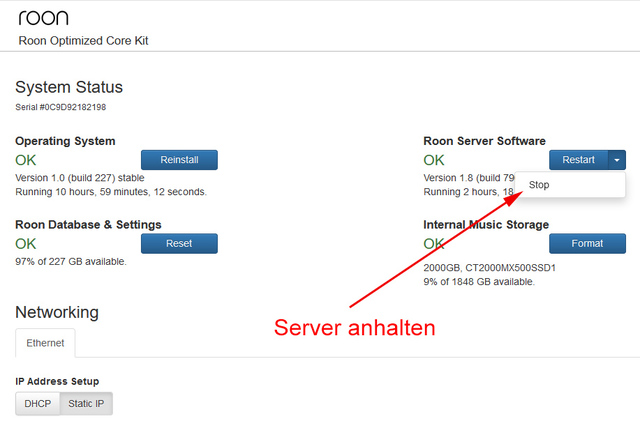Viewport: 640px width, 421px height.
Task: Click '9% of 1848 GB available.' text
Action: click(x=479, y=282)
